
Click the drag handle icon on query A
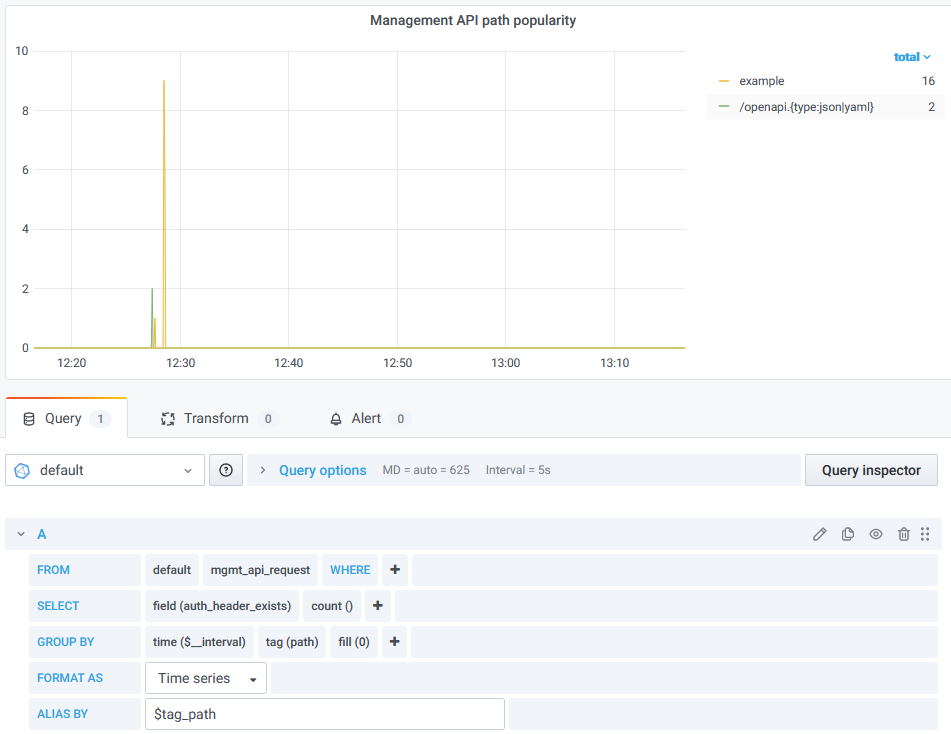click(x=925, y=534)
